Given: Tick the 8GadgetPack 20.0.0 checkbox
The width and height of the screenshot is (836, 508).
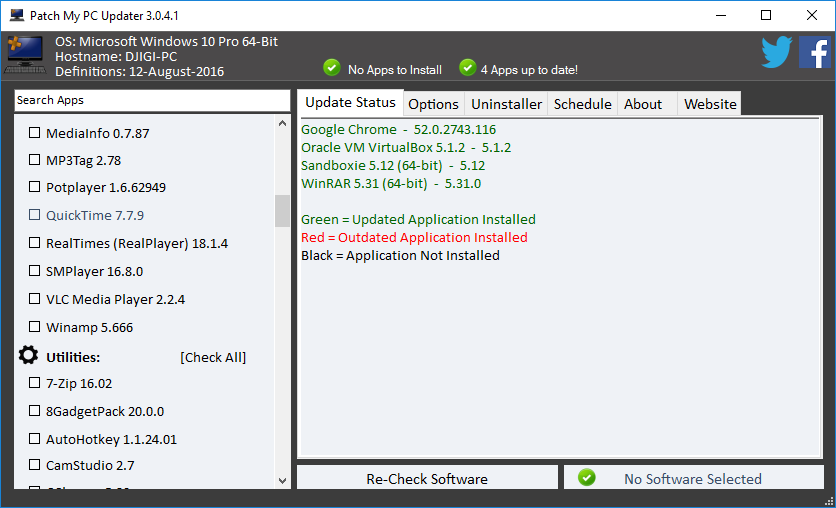Looking at the screenshot, I should point(34,411).
